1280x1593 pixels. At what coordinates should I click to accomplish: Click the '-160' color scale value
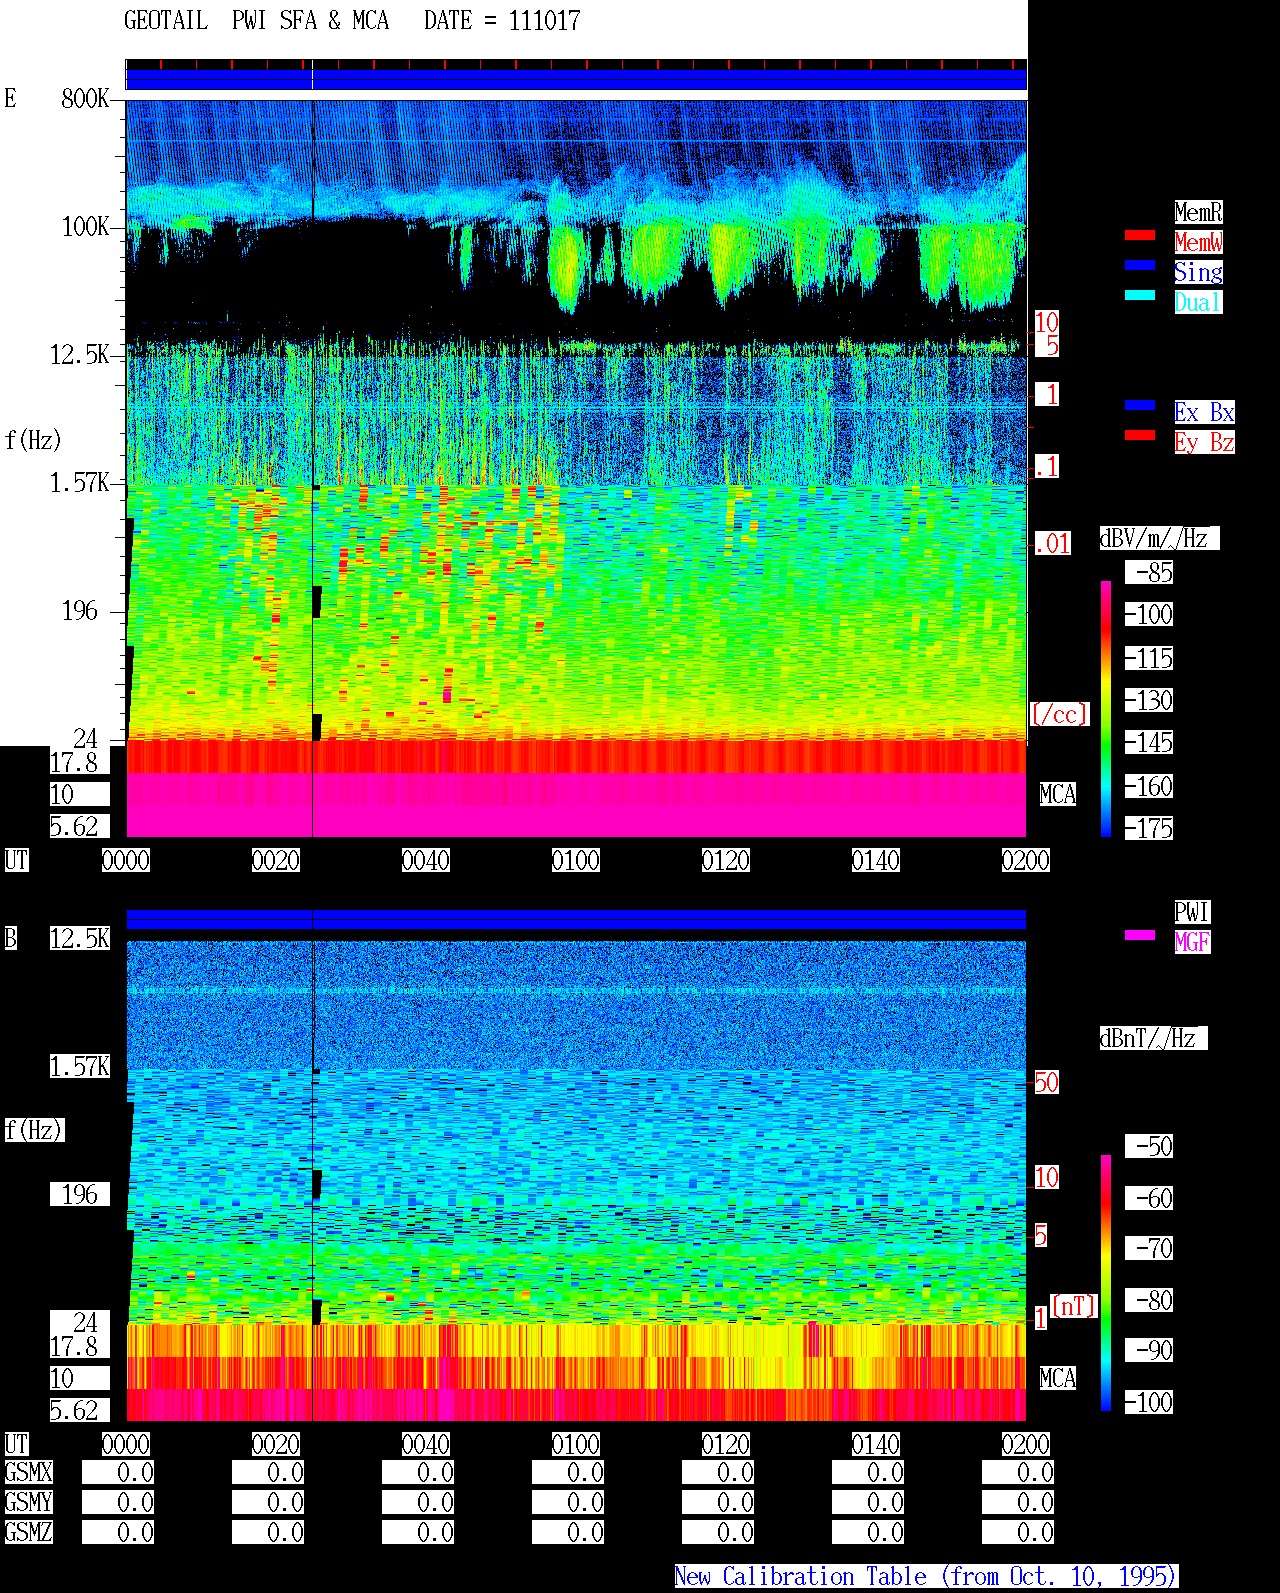point(1149,787)
